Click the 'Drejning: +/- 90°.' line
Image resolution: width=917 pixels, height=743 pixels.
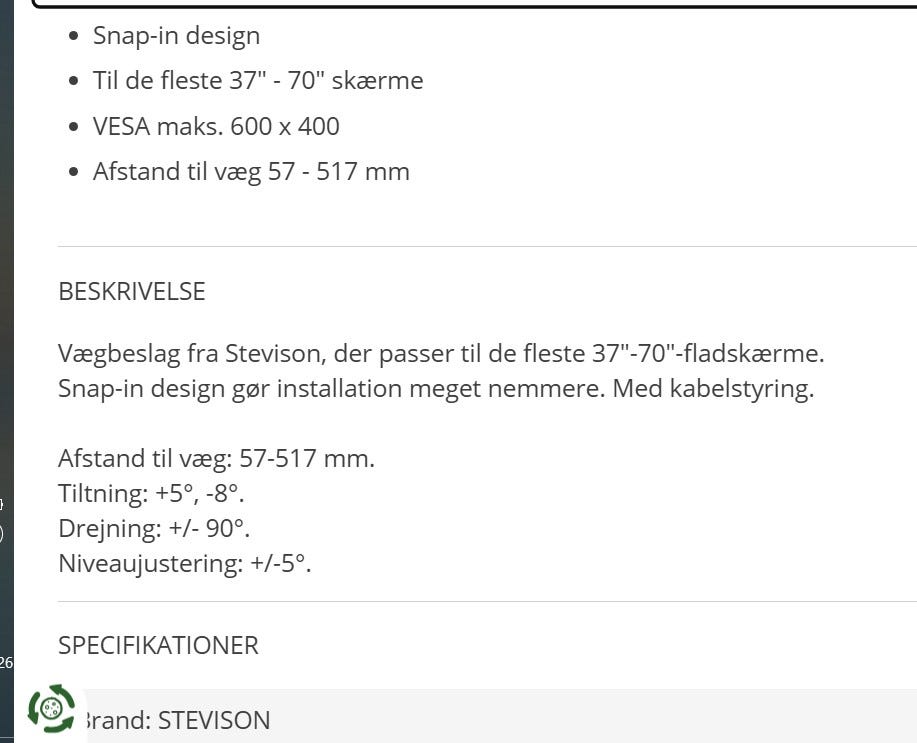(154, 528)
